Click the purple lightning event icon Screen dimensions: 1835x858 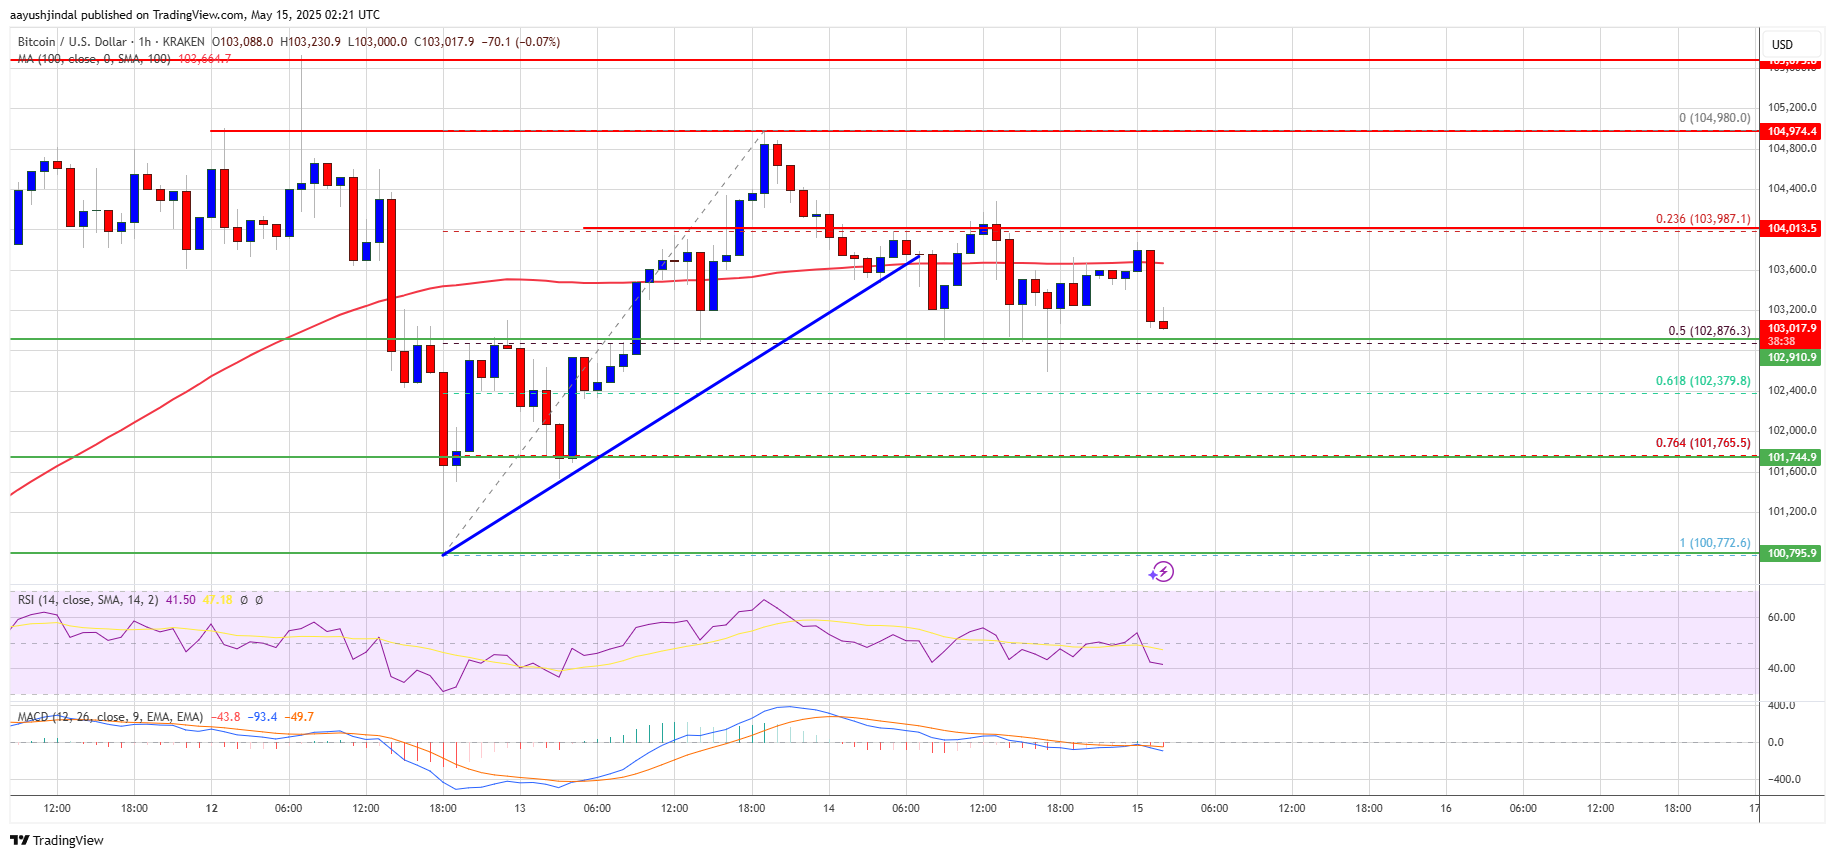1161,572
